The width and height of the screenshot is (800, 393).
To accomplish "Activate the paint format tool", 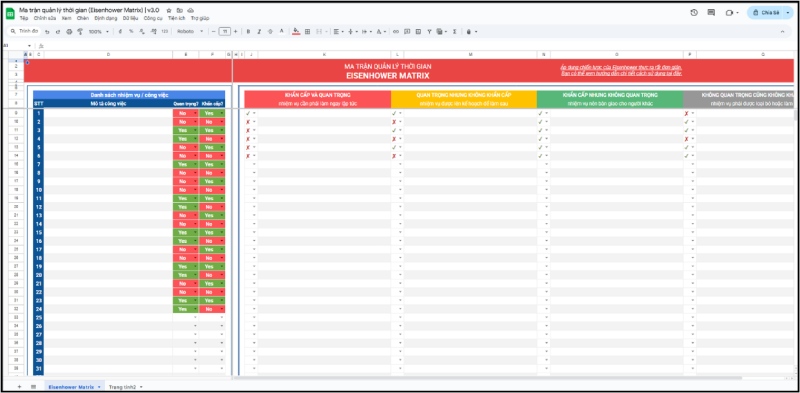I will click(x=80, y=32).
